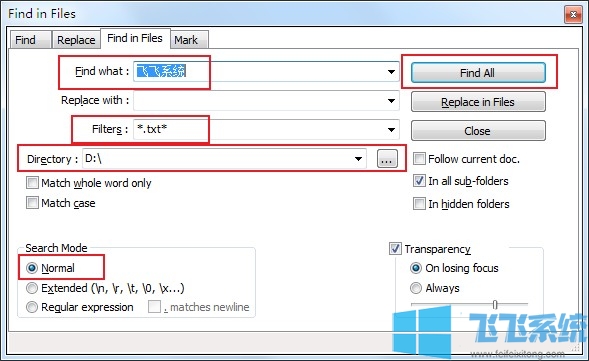Expand the Find what dropdown arrow
This screenshot has height=361, width=589.
pyautogui.click(x=391, y=71)
